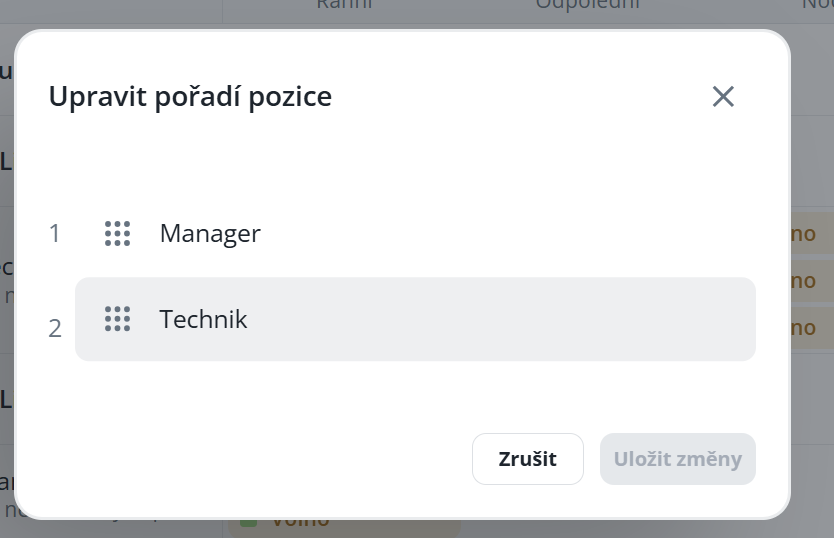The image size is (834, 538).
Task: Click order number 2 beside Technik
Action: pyautogui.click(x=55, y=328)
